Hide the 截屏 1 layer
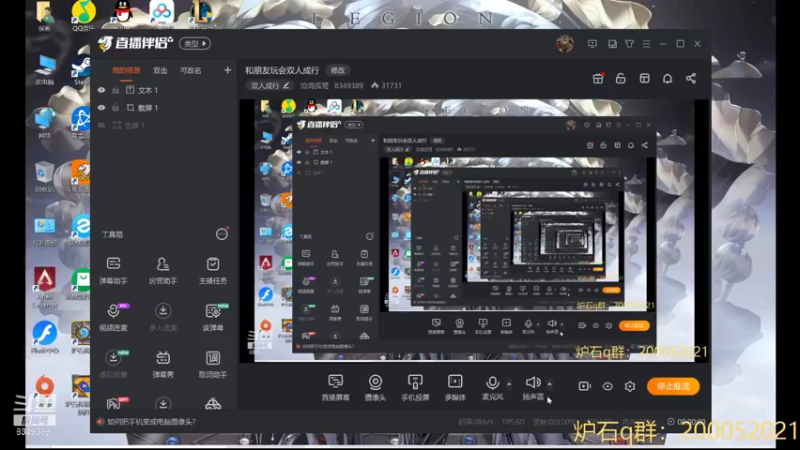 coord(102,108)
